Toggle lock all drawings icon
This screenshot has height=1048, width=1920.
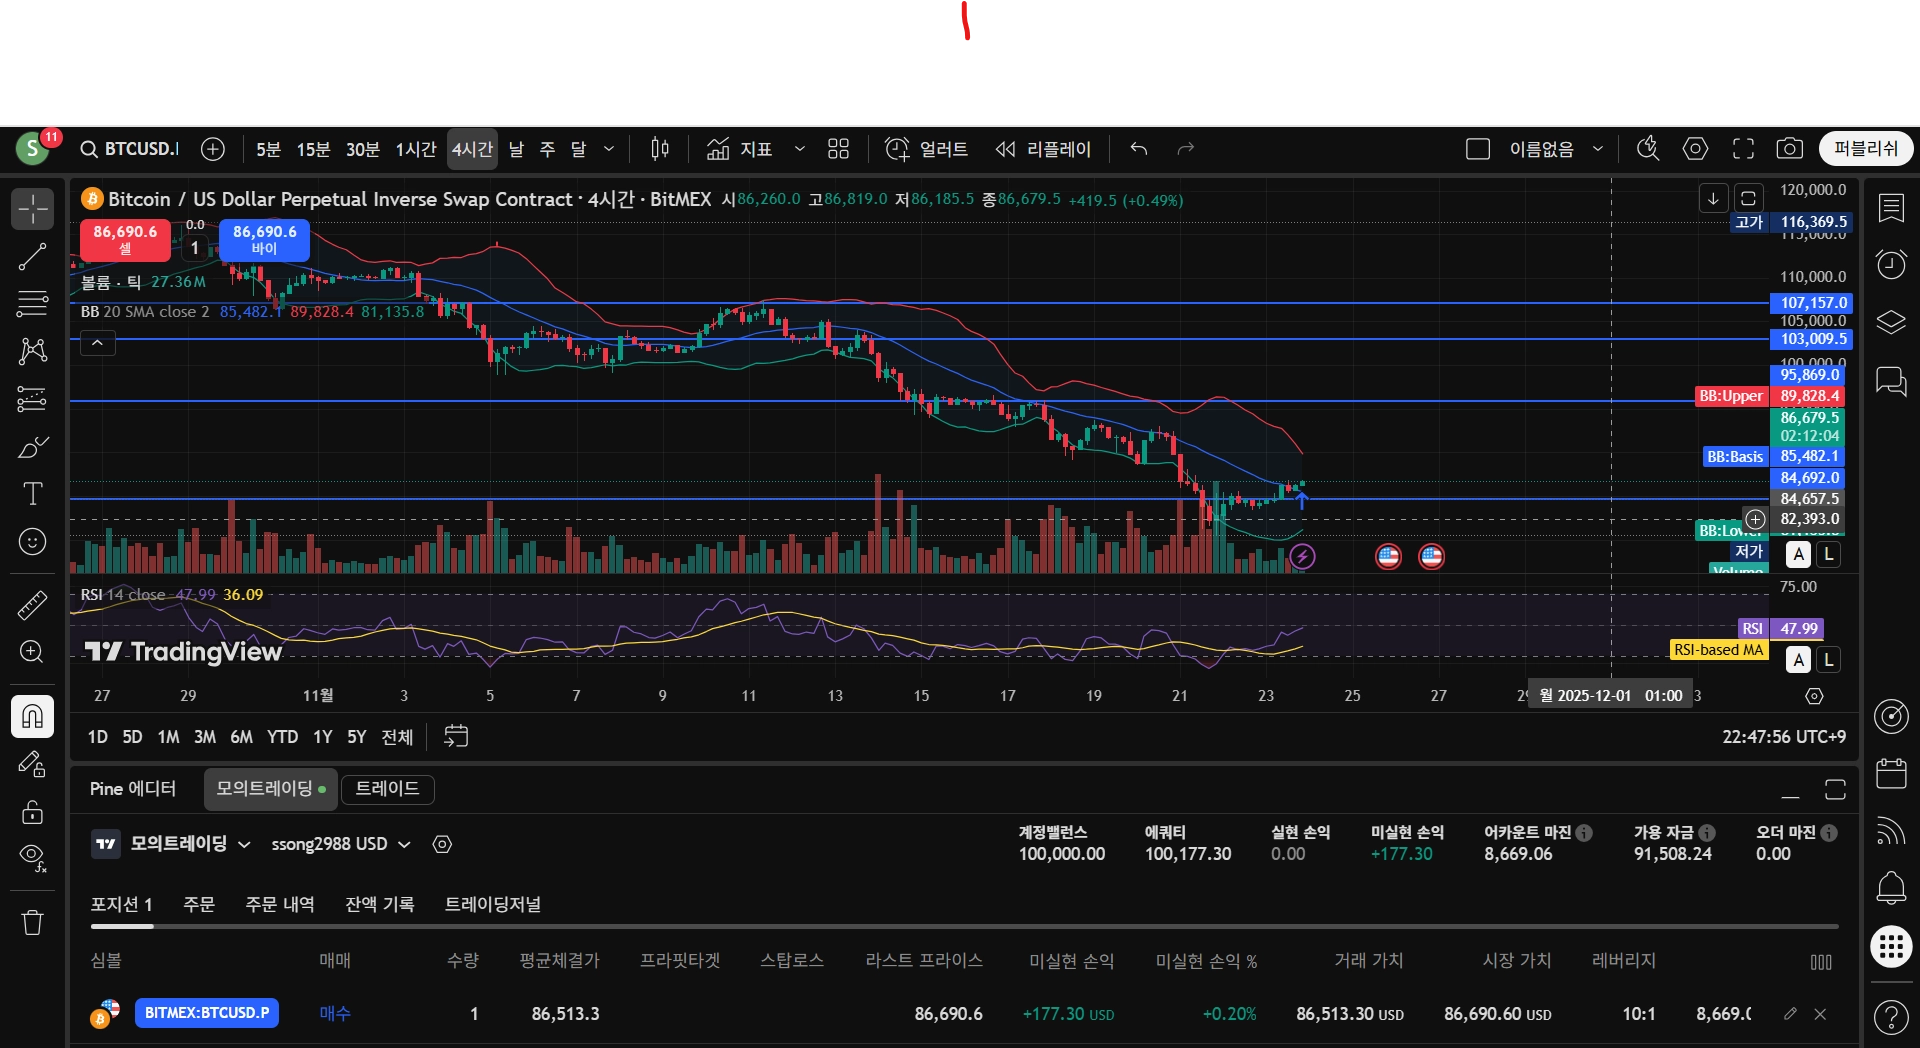pyautogui.click(x=32, y=811)
